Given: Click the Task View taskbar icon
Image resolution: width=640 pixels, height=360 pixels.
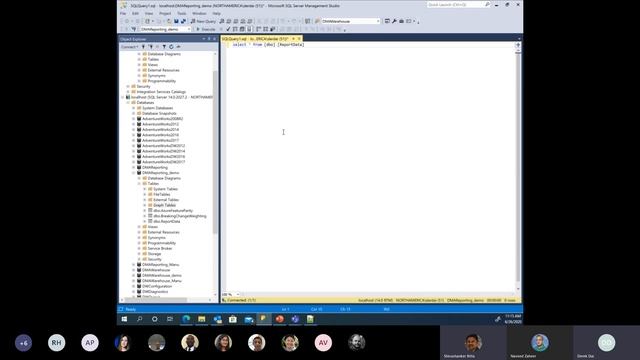Looking at the screenshot, I should 170,319.
